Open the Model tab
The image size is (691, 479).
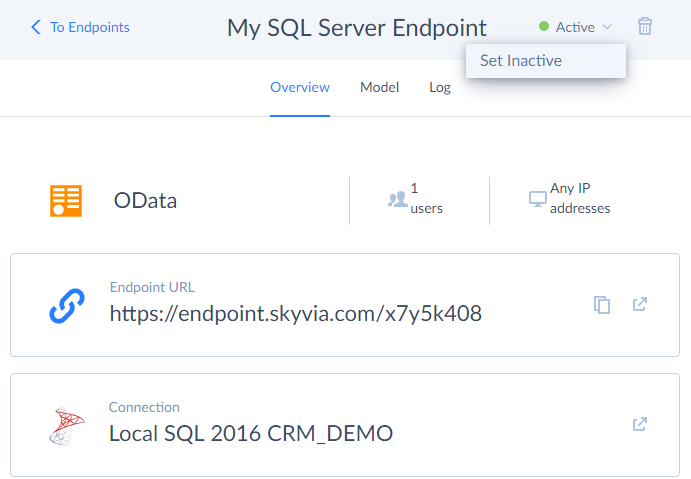tap(379, 87)
